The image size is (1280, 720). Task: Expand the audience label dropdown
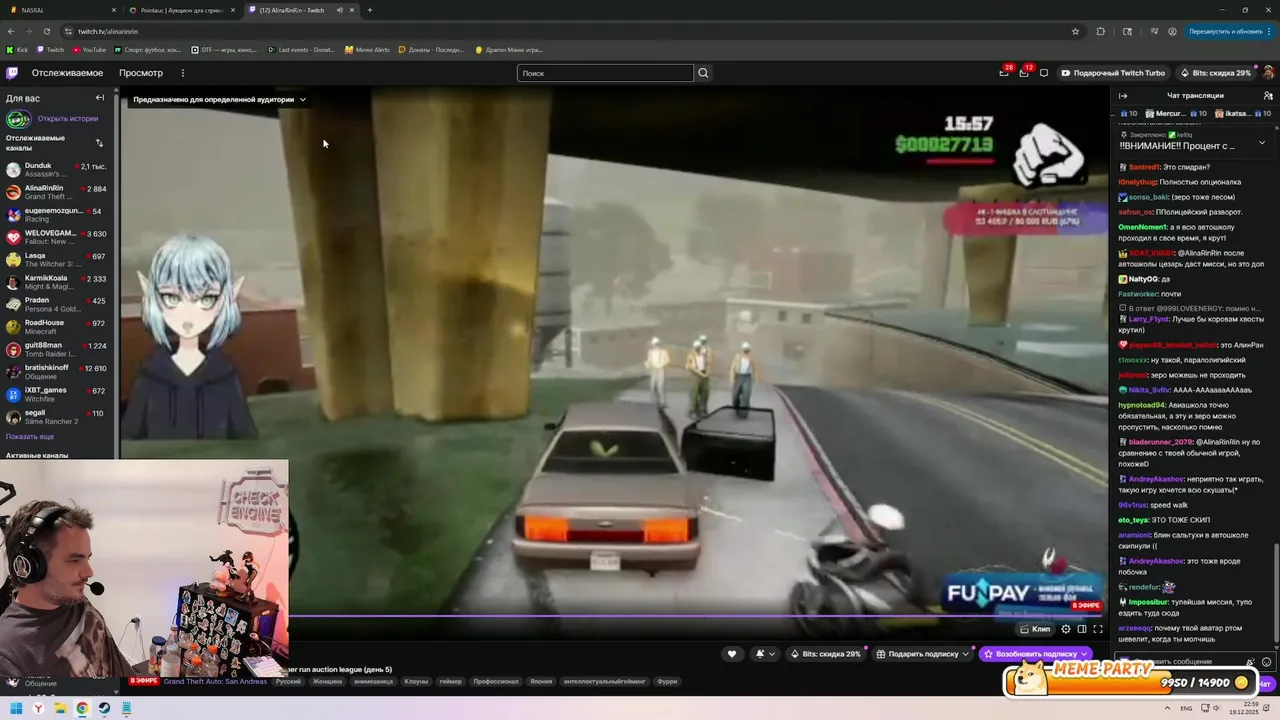point(303,99)
